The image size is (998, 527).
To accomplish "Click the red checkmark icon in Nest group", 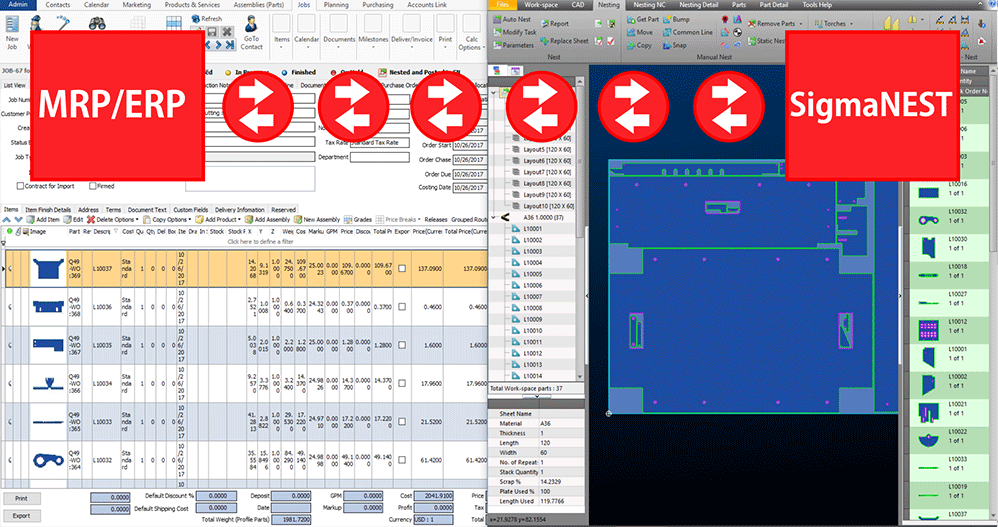I will click(611, 41).
